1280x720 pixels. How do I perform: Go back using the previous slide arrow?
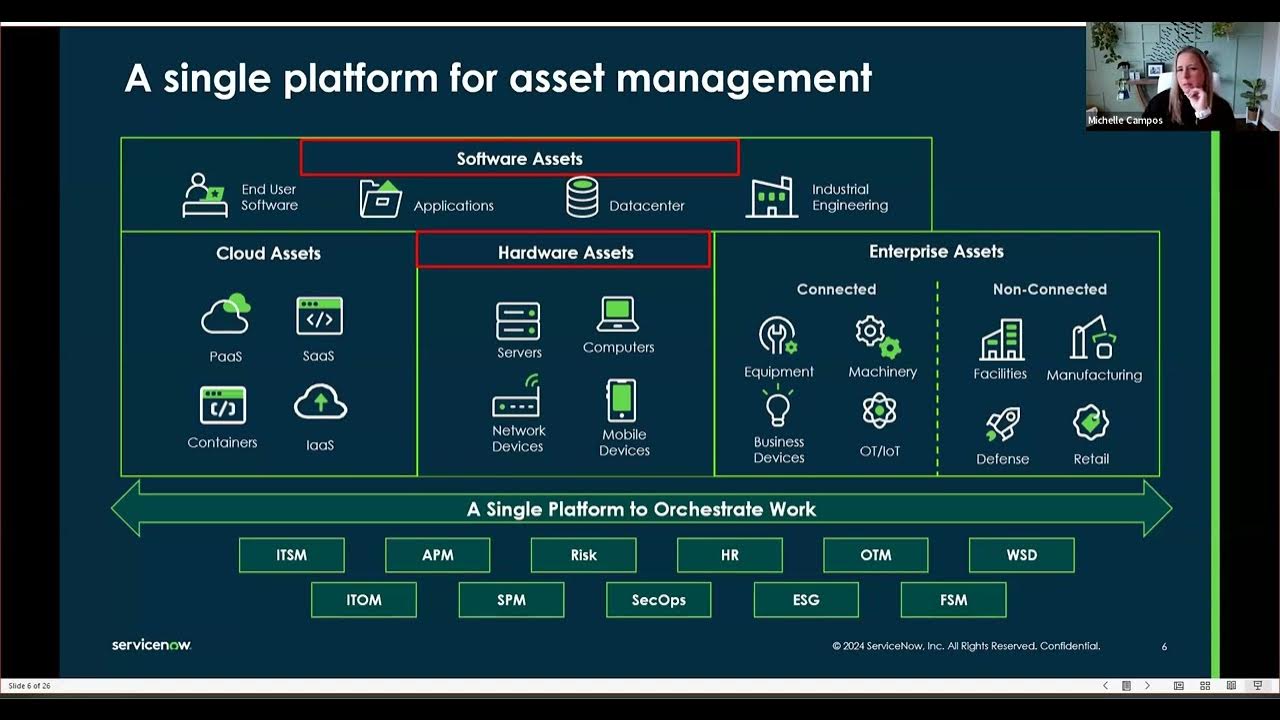(x=1105, y=686)
